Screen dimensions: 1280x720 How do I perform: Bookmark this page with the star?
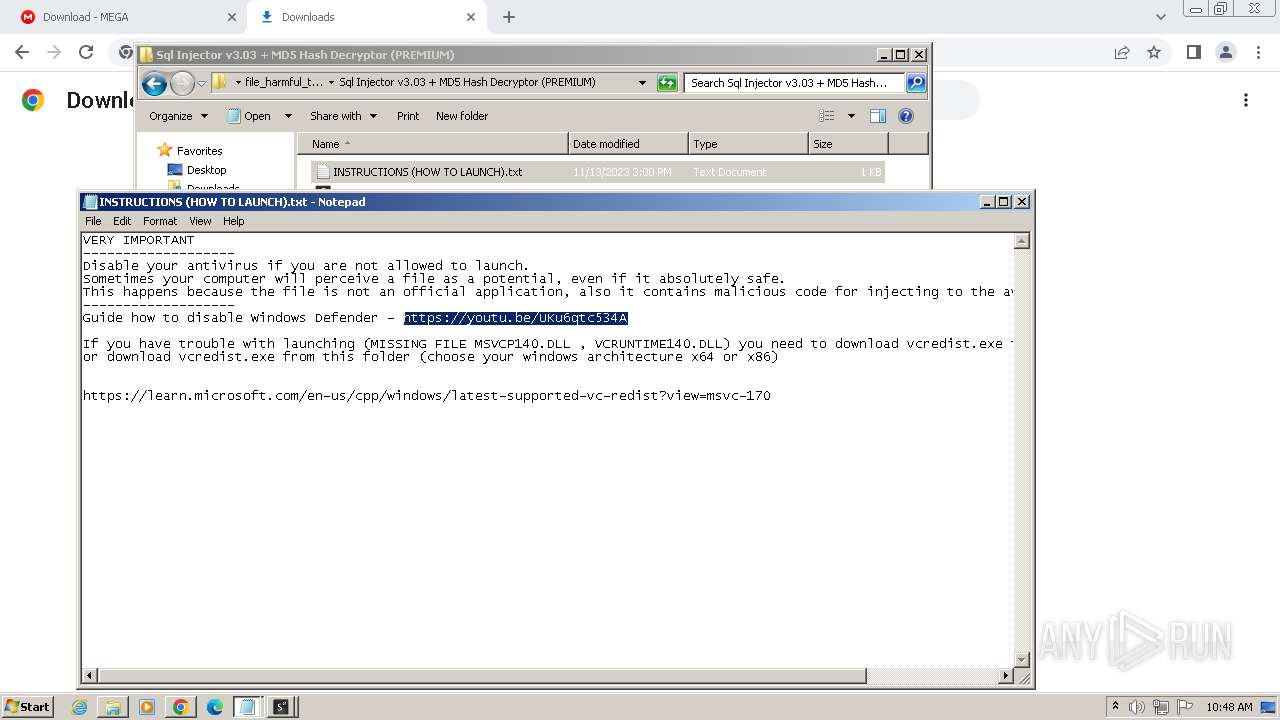click(1154, 52)
